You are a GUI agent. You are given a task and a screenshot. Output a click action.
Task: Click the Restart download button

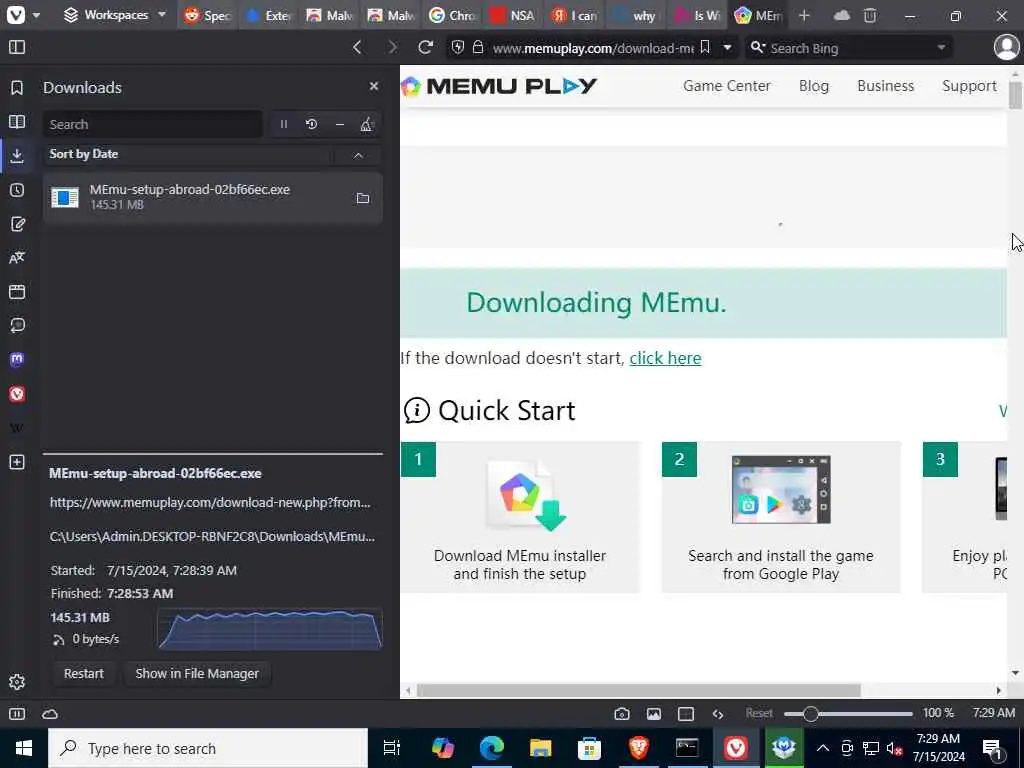(84, 673)
